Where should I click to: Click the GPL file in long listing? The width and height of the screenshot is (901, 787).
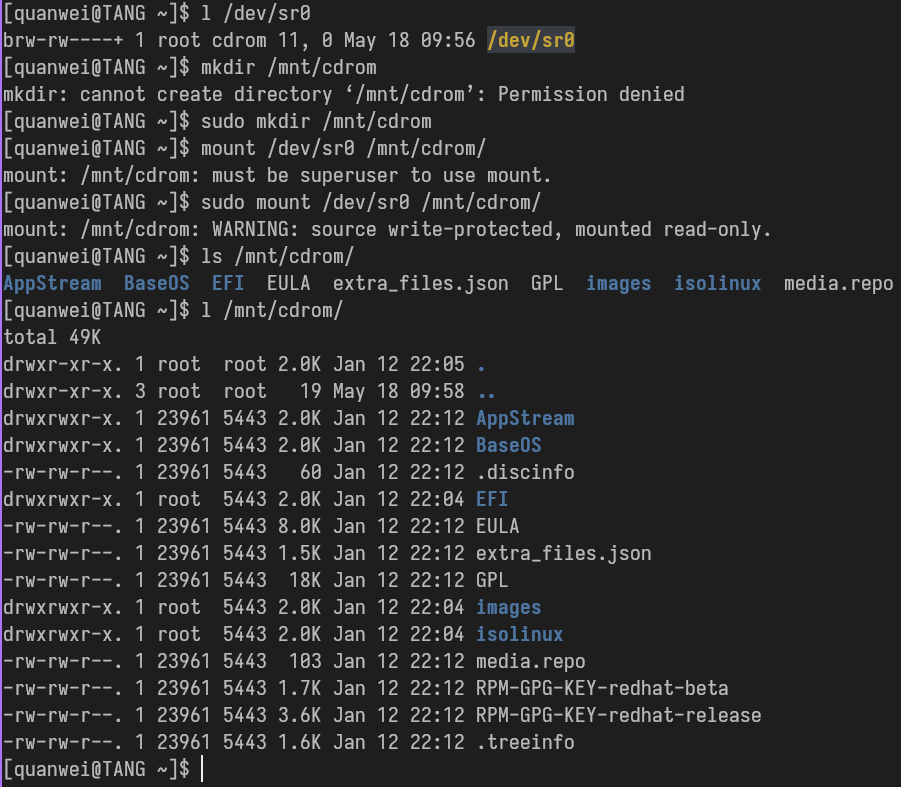pyautogui.click(x=492, y=580)
